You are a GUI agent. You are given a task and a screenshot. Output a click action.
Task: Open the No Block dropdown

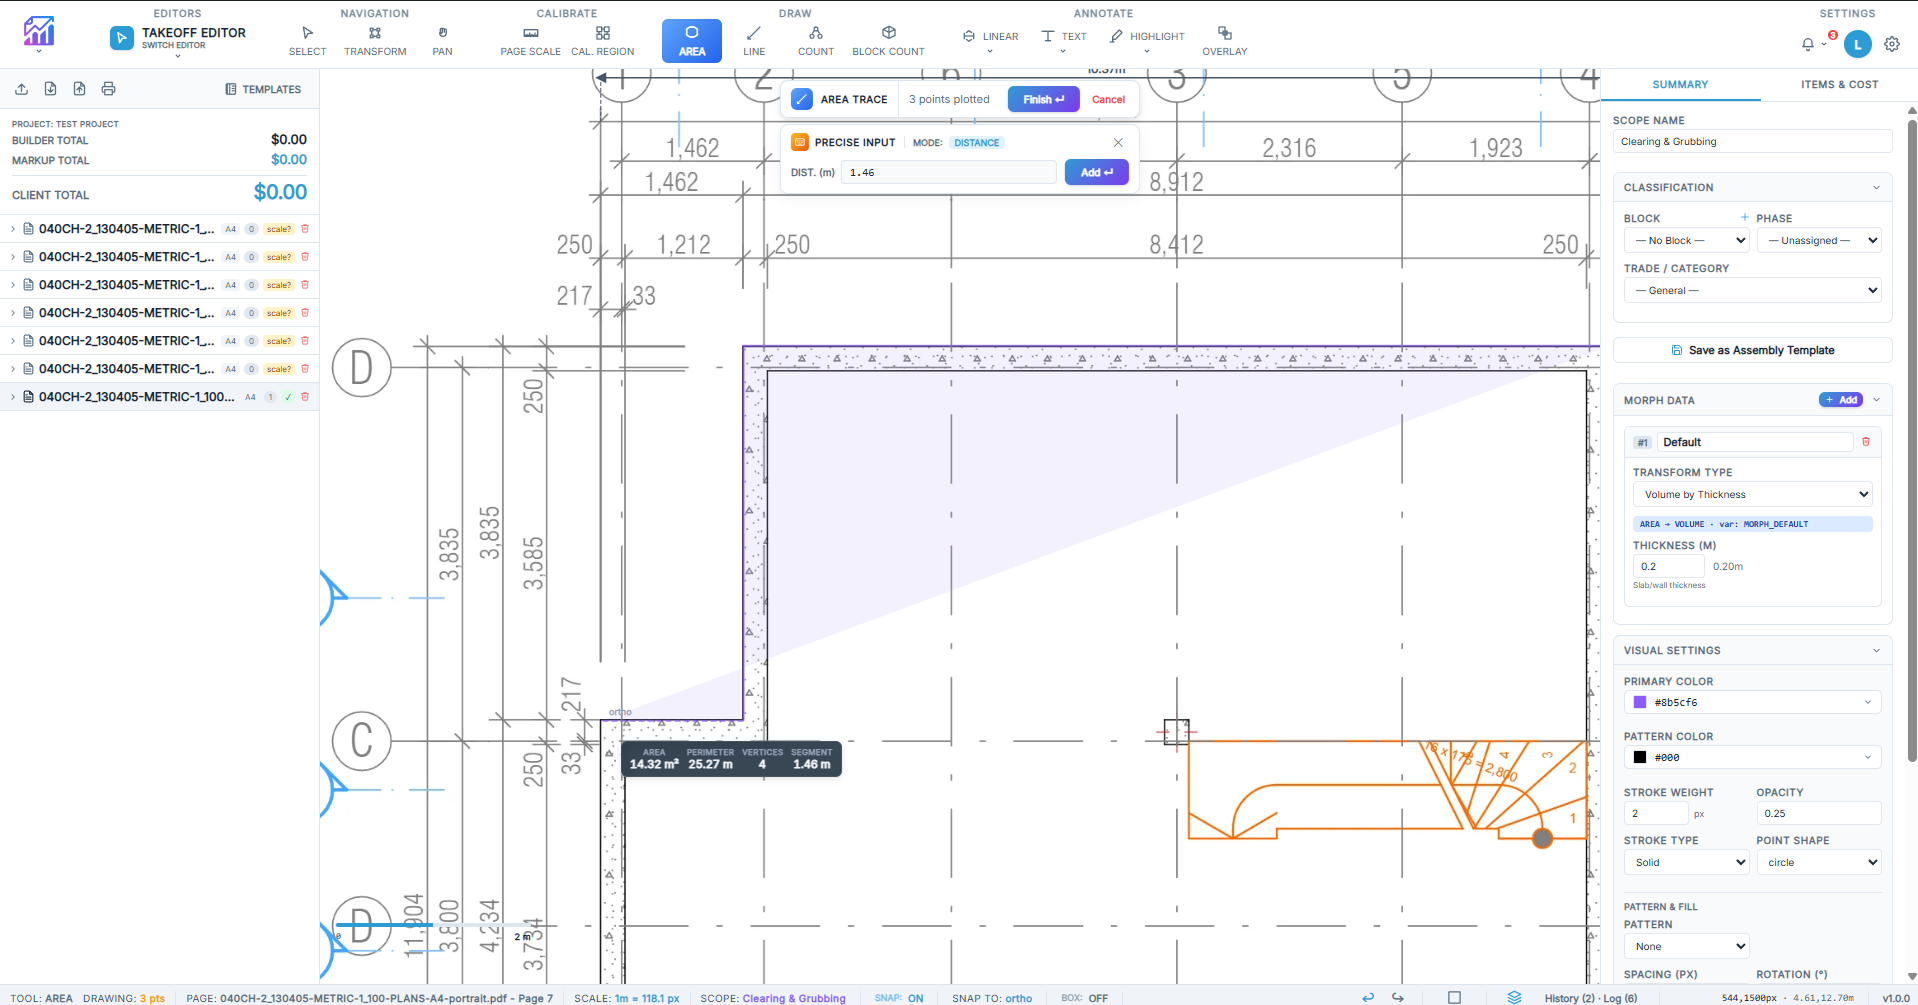[1686, 240]
